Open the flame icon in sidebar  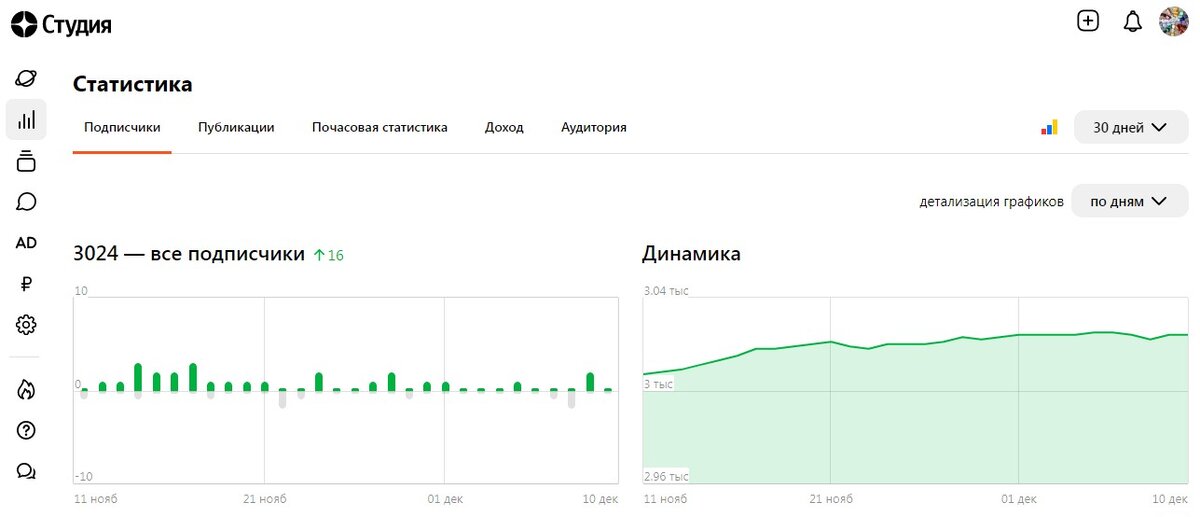[x=26, y=390]
